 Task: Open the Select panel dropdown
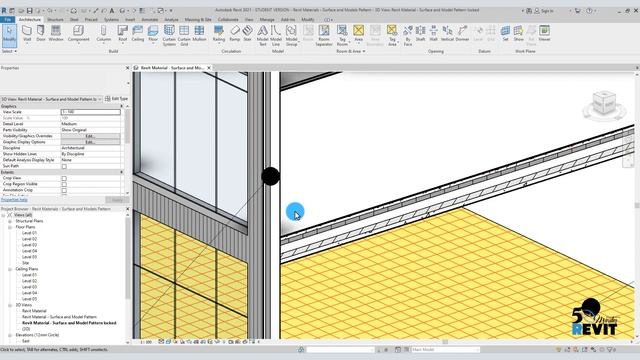click(9, 51)
